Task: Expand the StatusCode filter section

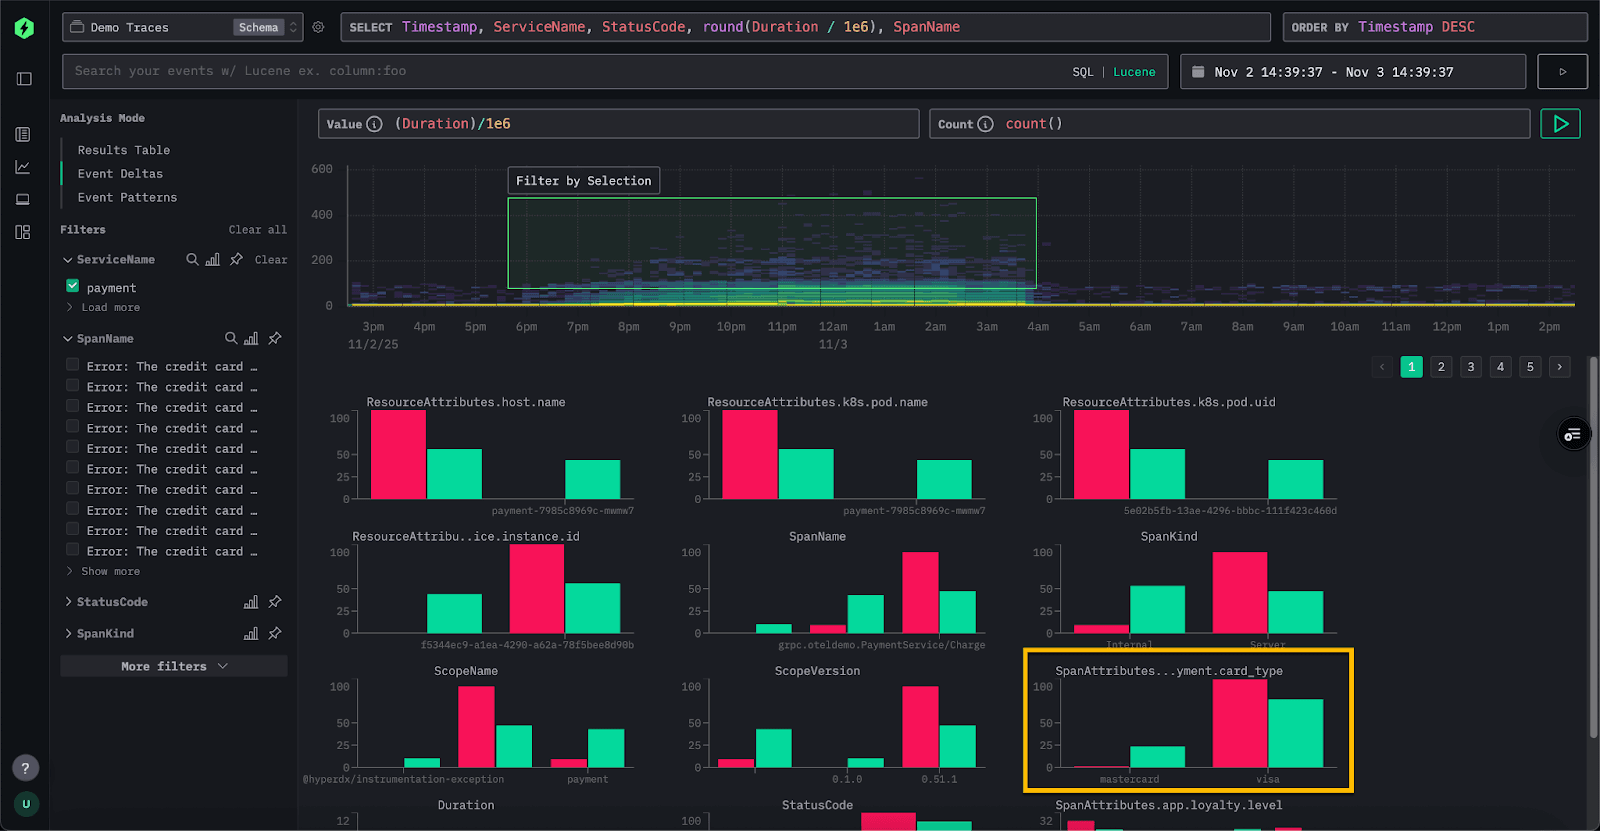Action: click(x=106, y=602)
